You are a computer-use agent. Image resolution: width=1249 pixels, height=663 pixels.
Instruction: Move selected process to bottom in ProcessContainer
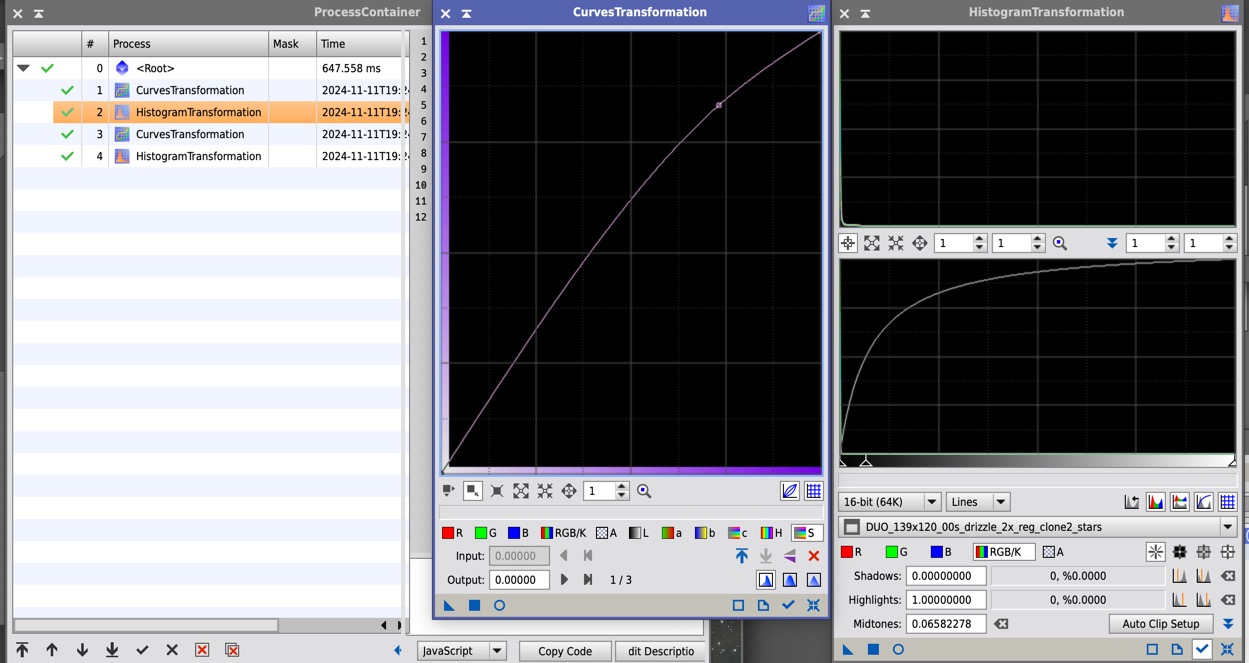pyautogui.click(x=112, y=650)
